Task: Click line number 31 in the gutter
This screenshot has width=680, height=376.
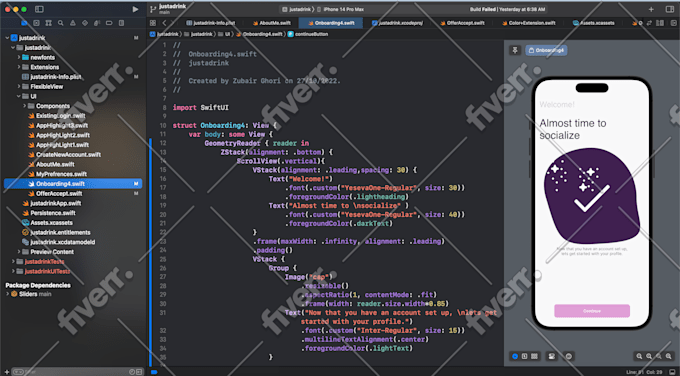Action: [163, 313]
